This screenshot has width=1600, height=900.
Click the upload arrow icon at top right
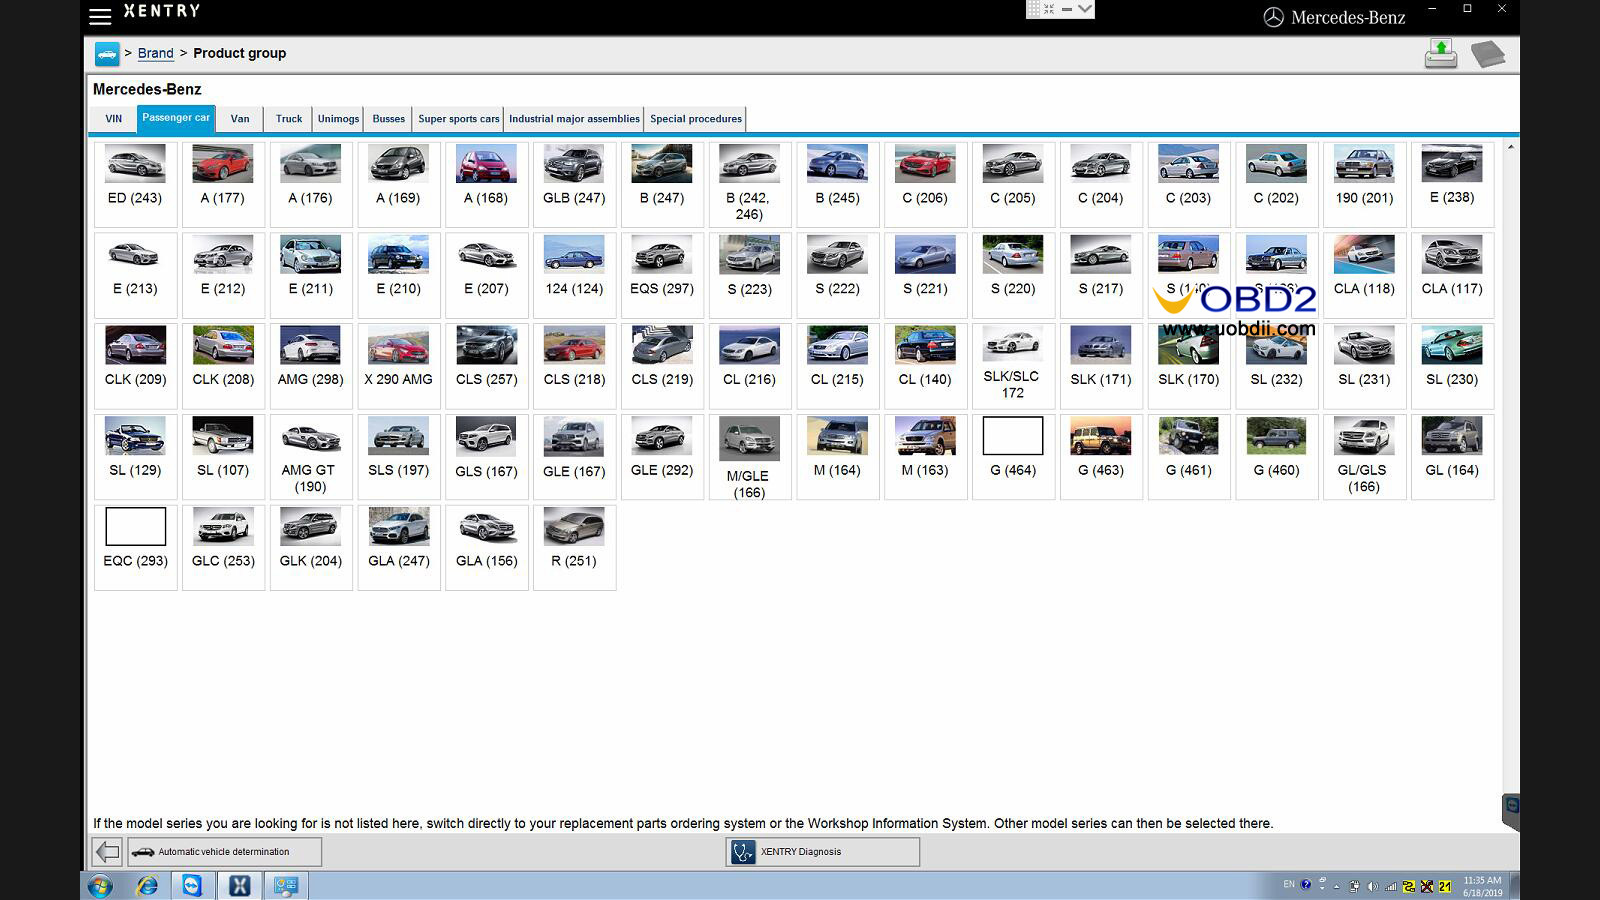[1440, 54]
